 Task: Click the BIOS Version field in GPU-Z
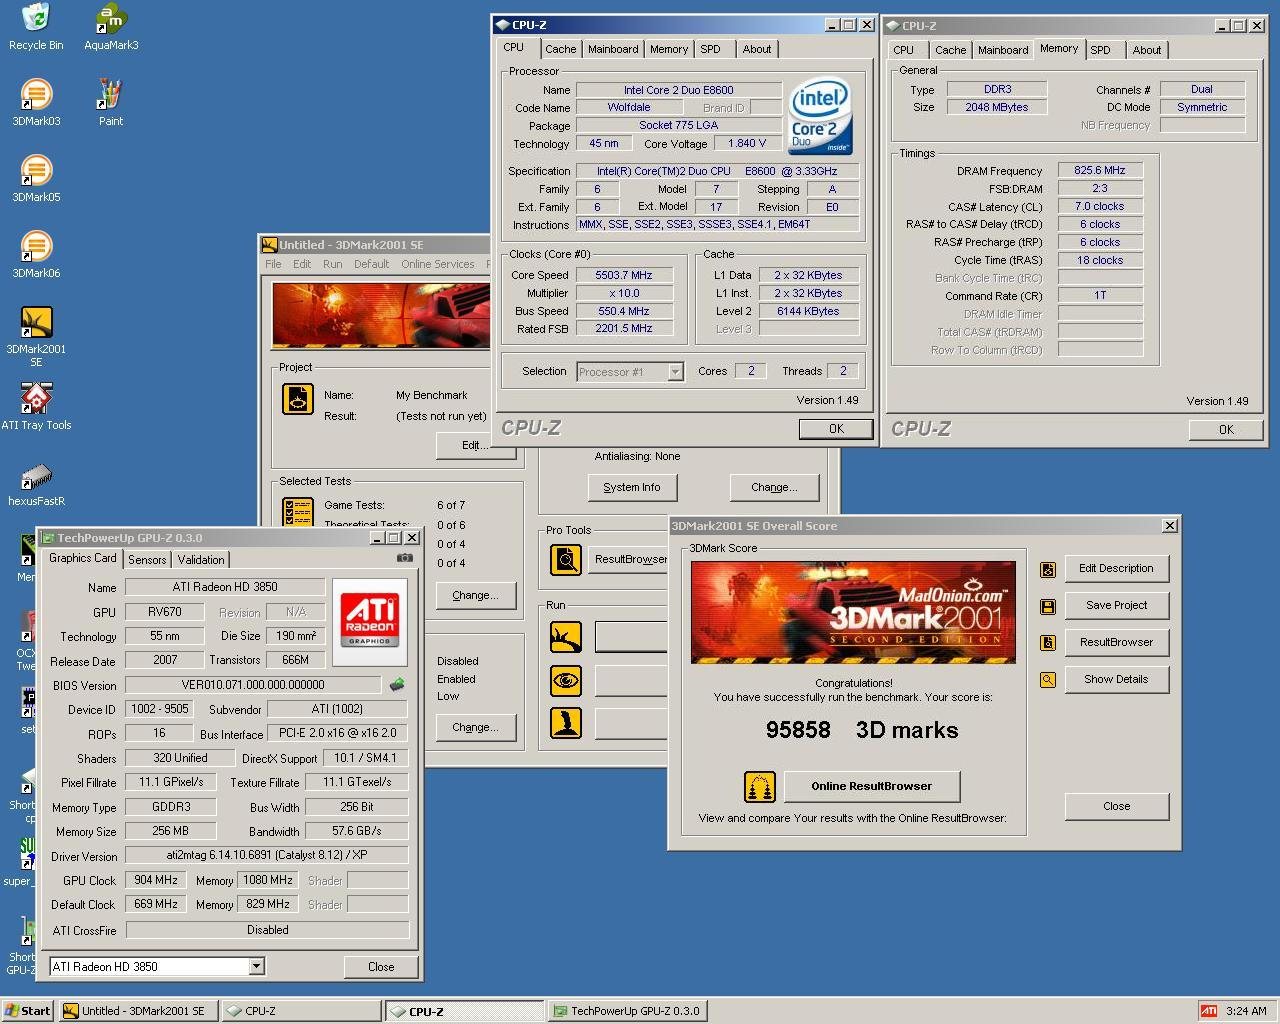pos(253,685)
